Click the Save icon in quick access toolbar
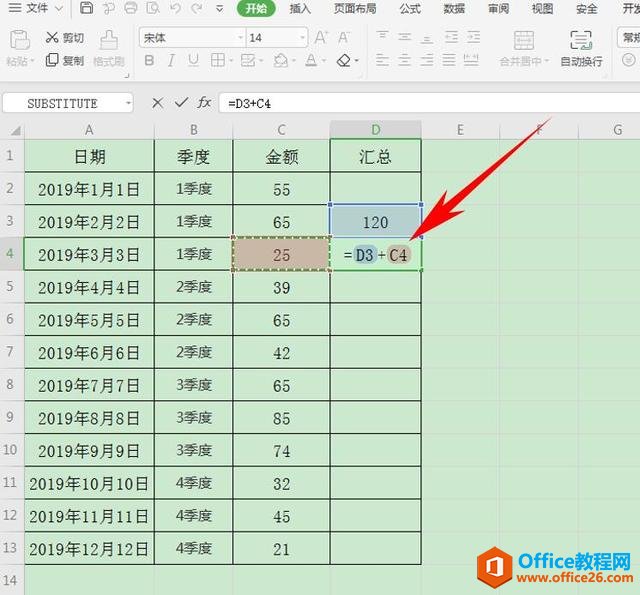 [86, 8]
